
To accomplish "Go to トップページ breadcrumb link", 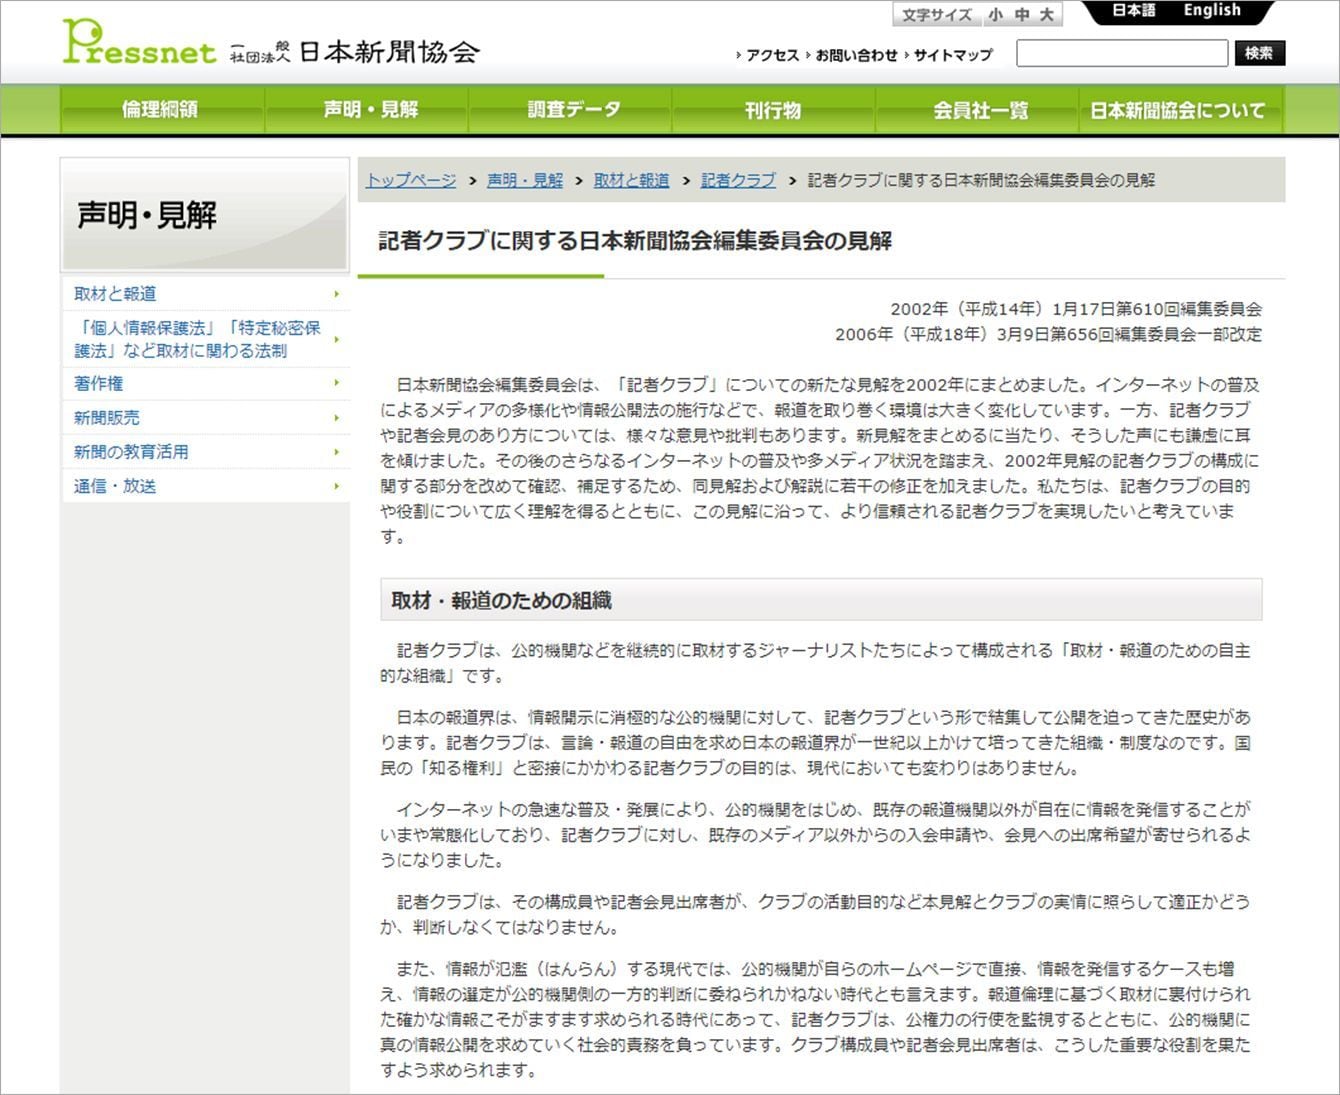I will coord(411,181).
